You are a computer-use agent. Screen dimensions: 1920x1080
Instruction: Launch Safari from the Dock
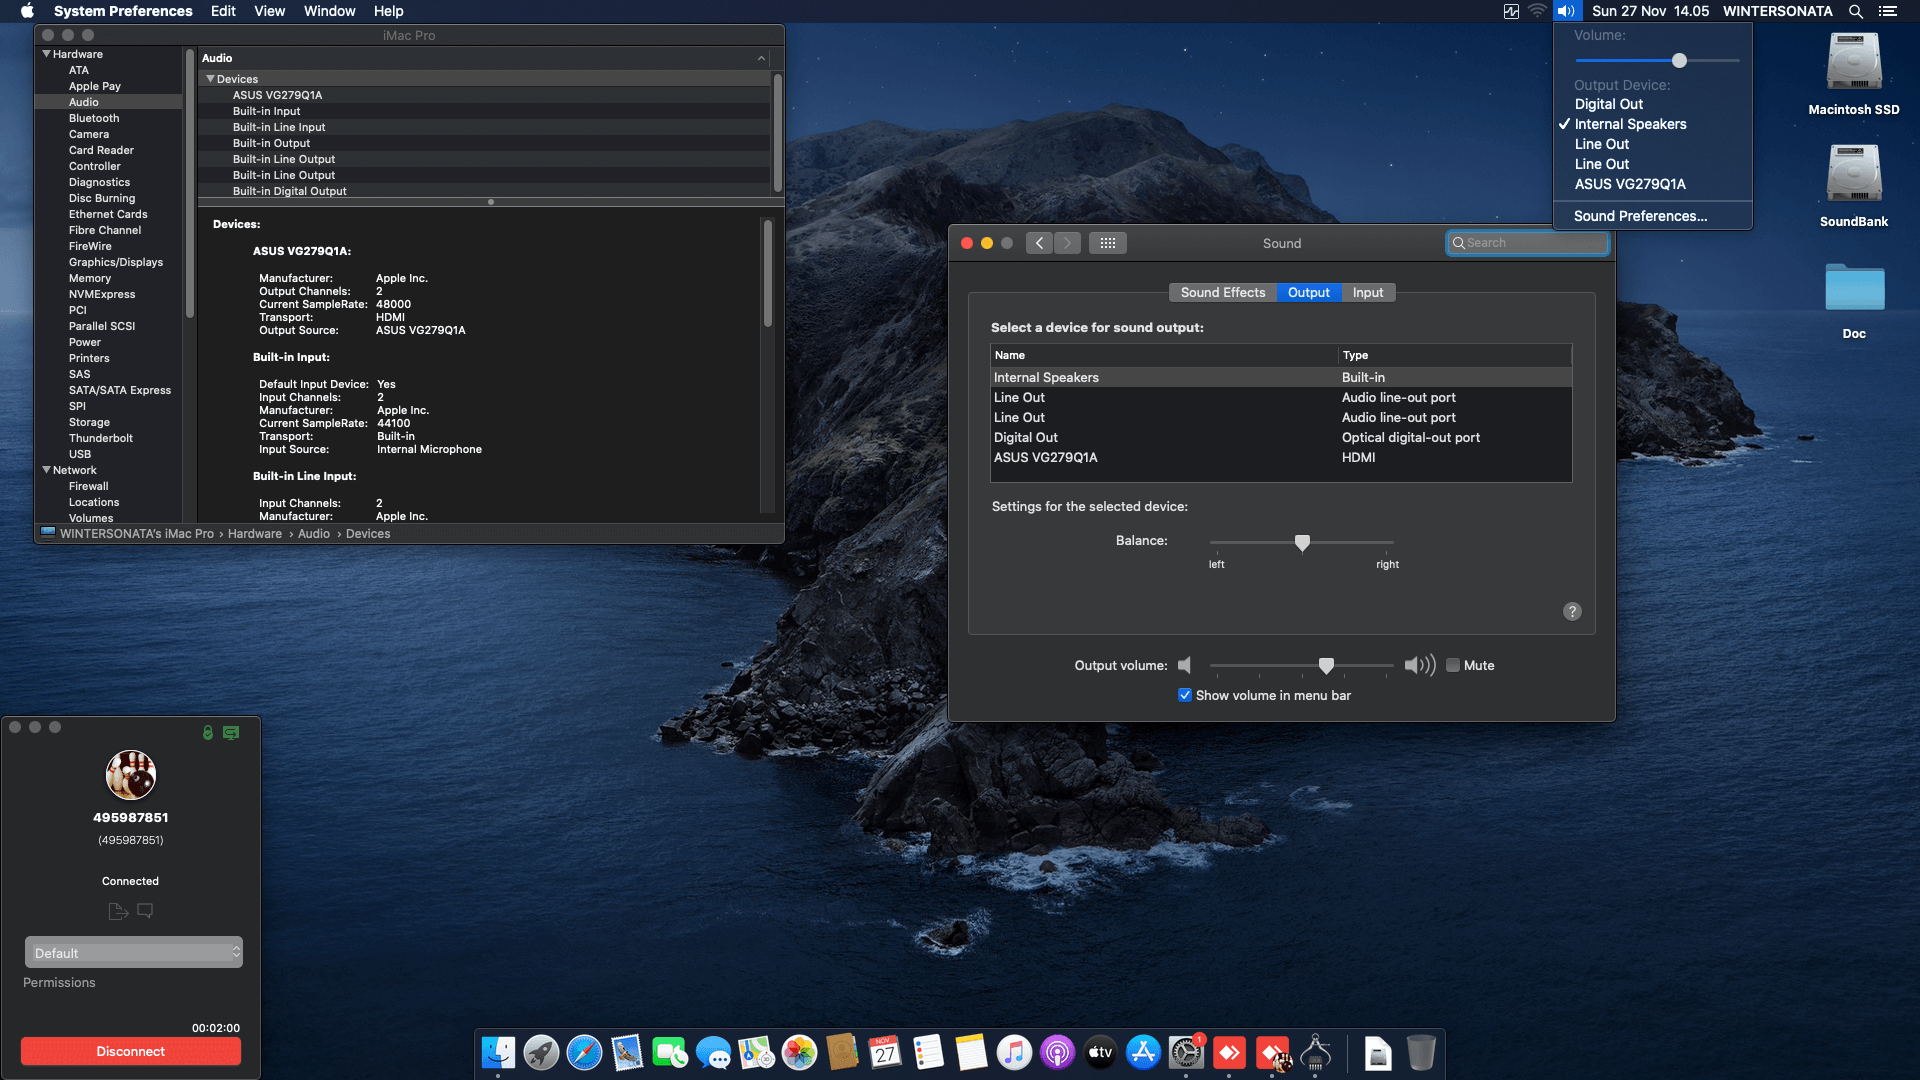(584, 1053)
